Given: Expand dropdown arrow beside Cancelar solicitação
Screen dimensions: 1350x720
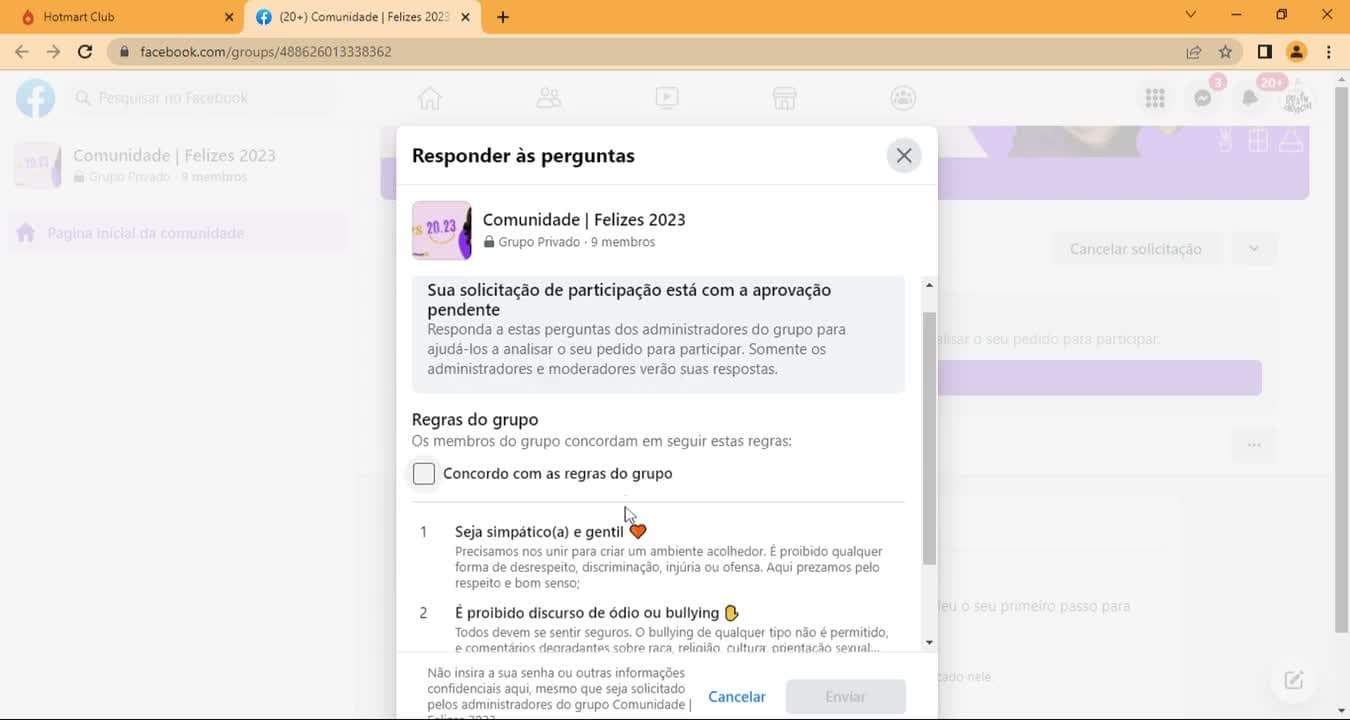Looking at the screenshot, I should pos(1254,249).
